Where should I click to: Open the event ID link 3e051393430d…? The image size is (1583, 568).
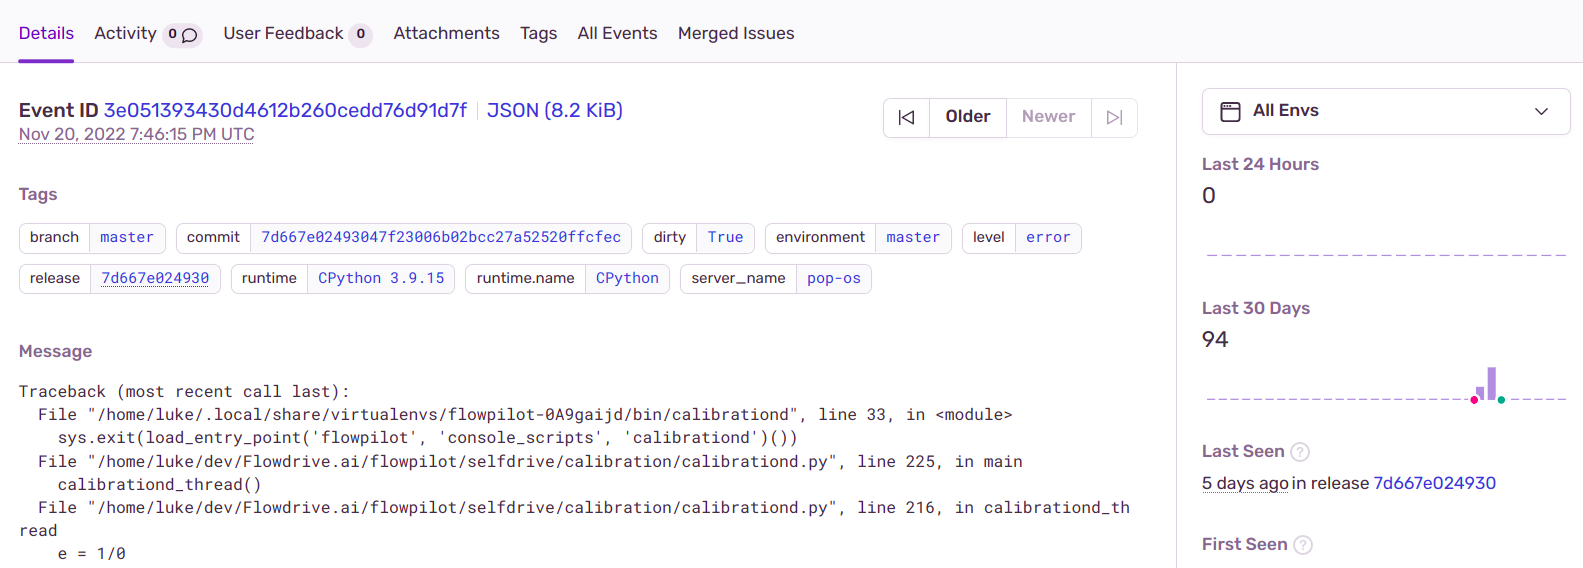pyautogui.click(x=285, y=110)
